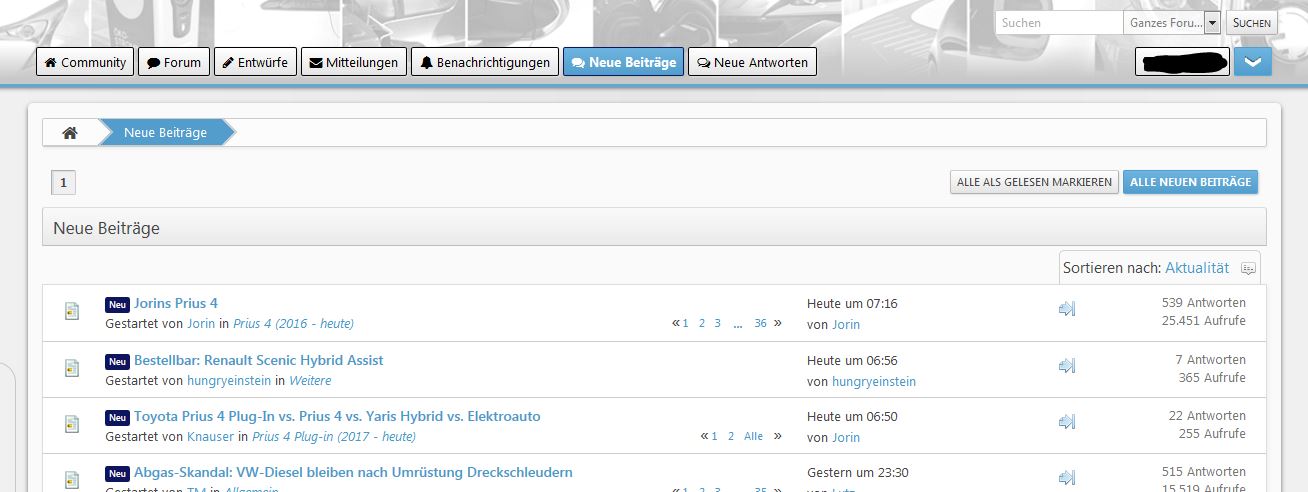Open the Forum tab

coord(174,62)
